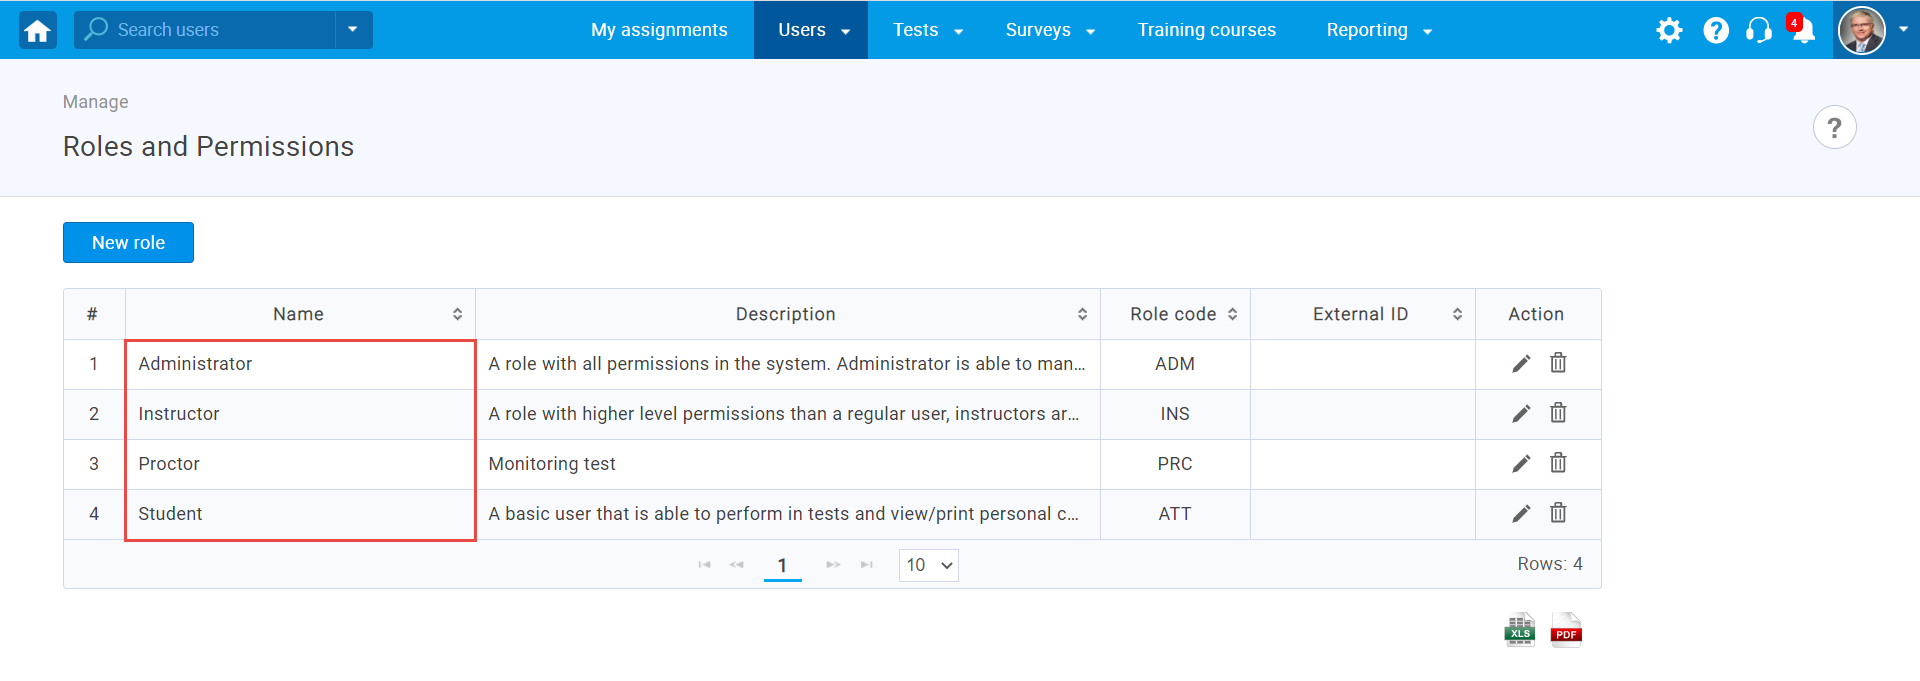Open the Surveys menu dropdown
1920x681 pixels.
(x=1050, y=30)
